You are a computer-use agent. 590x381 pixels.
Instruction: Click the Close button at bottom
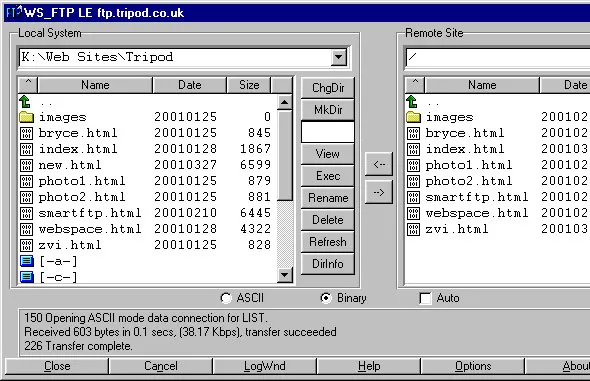click(x=57, y=366)
